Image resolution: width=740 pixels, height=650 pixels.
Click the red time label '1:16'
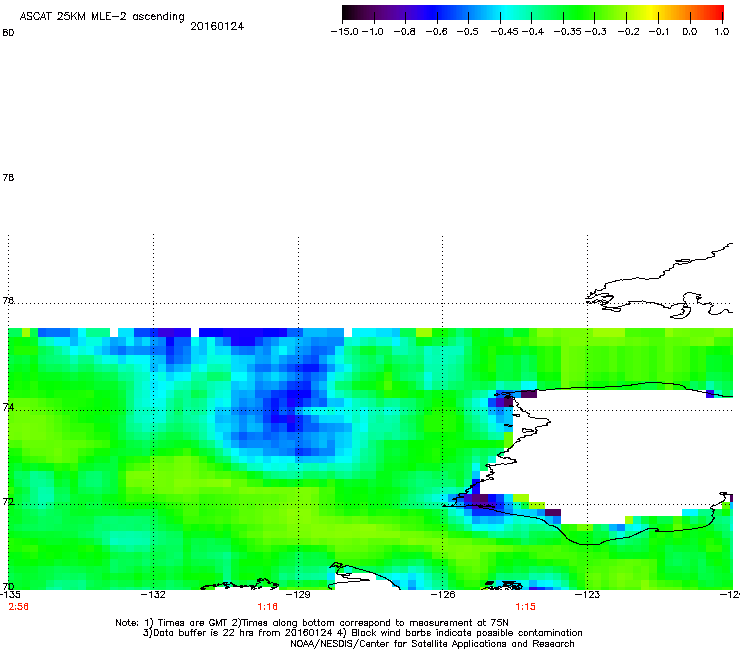tap(267, 607)
